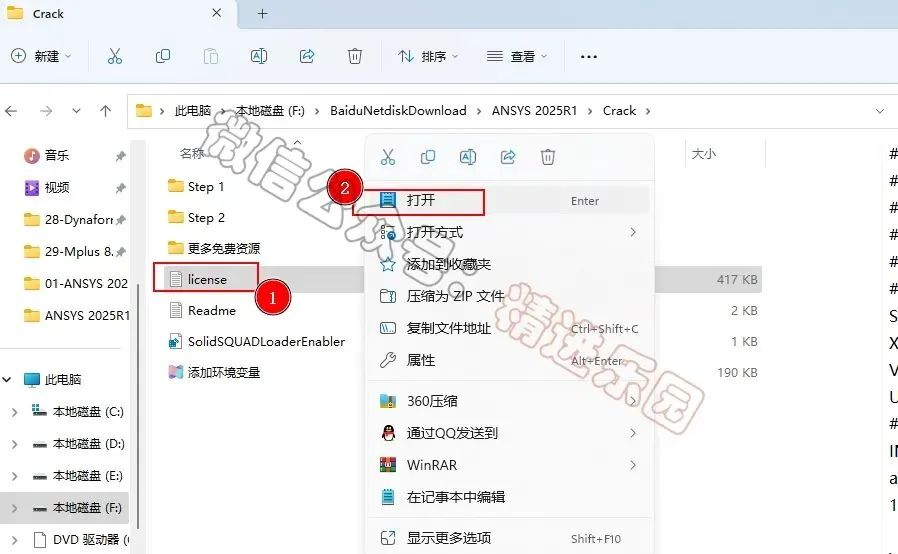Viewport: 898px width, 554px height.
Task: Click Copy icon in the context menu
Action: (428, 157)
